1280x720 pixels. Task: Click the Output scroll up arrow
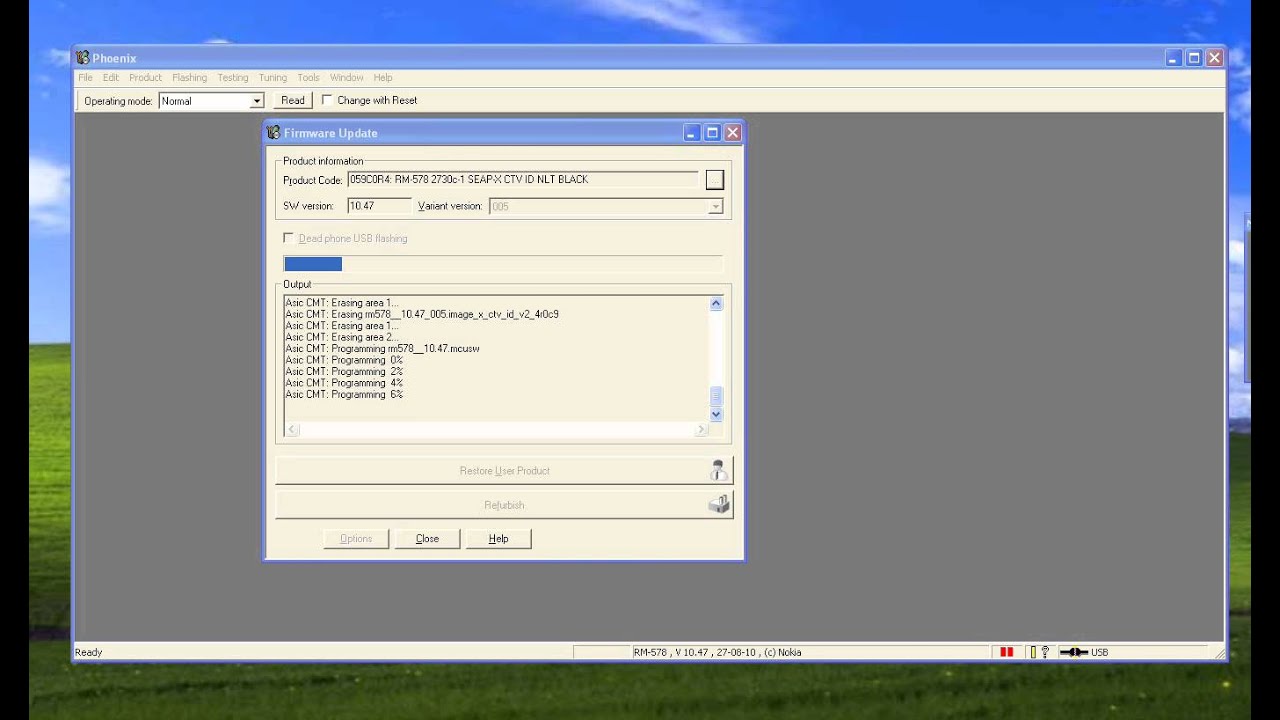(716, 303)
